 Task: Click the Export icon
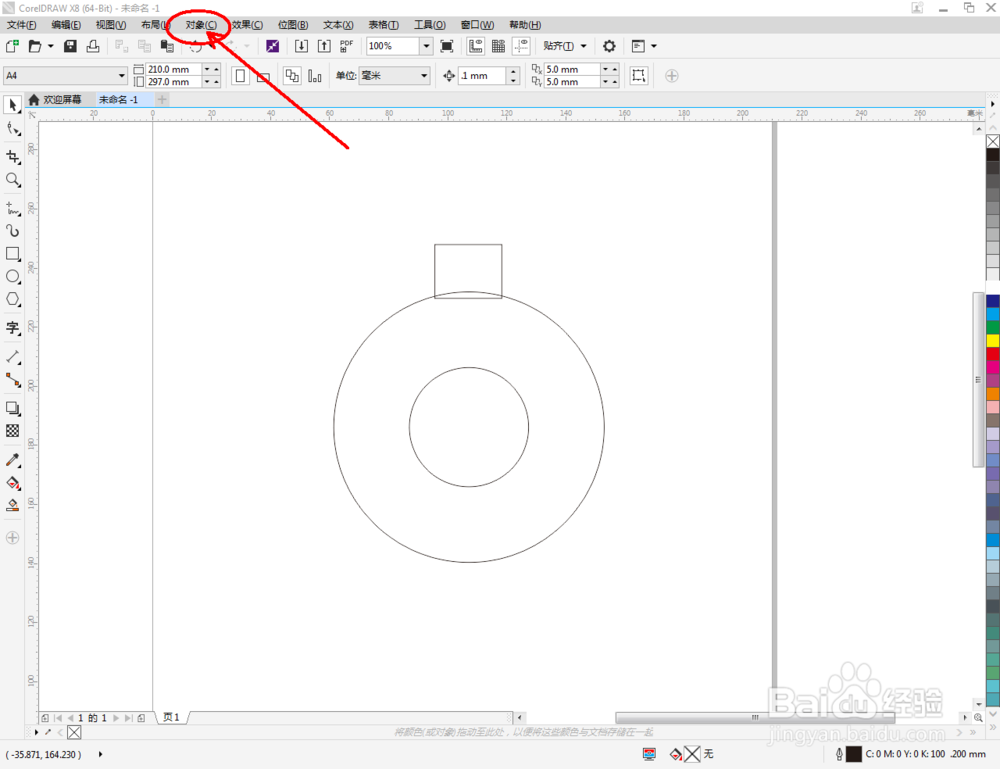click(324, 46)
